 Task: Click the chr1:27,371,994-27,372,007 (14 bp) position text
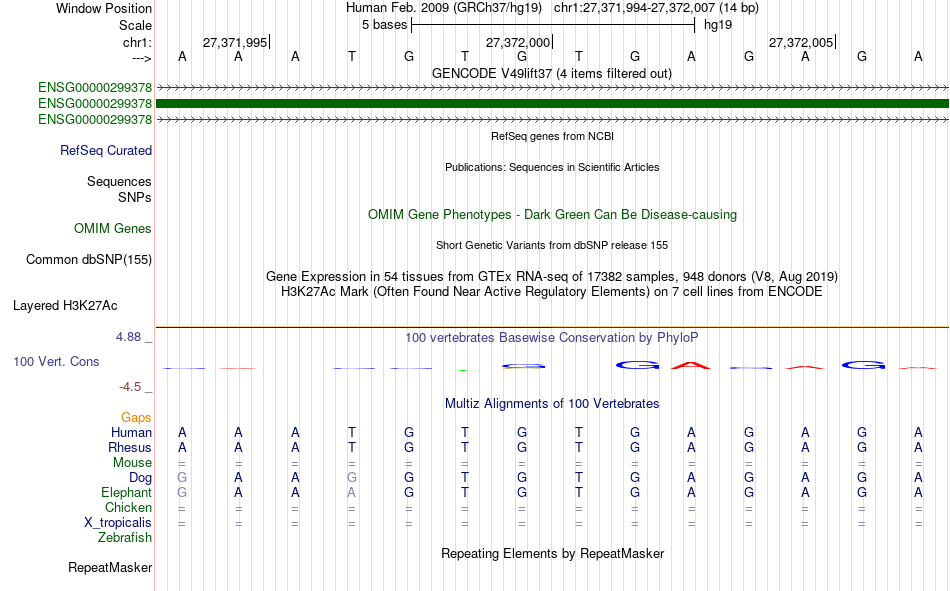tap(656, 8)
